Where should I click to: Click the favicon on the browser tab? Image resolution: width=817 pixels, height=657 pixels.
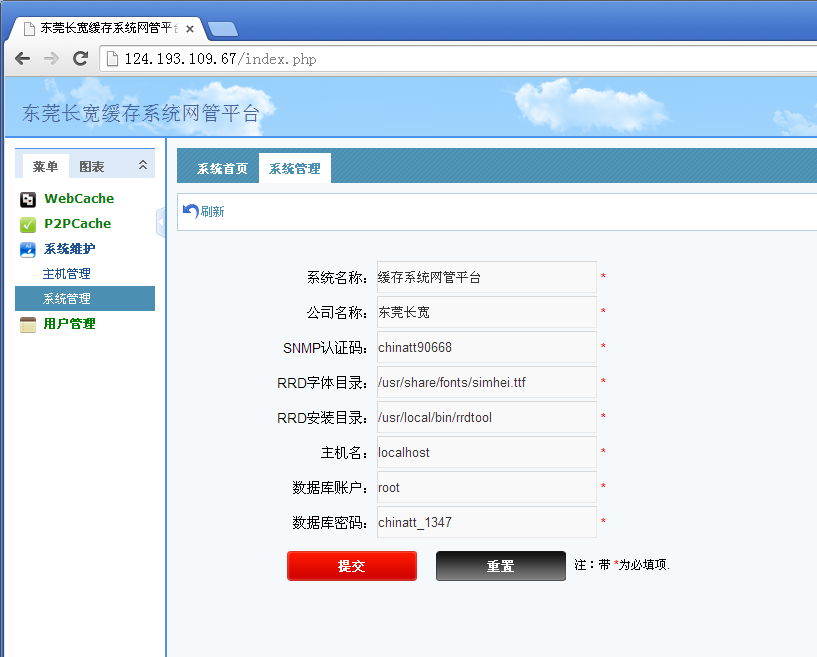pos(30,29)
